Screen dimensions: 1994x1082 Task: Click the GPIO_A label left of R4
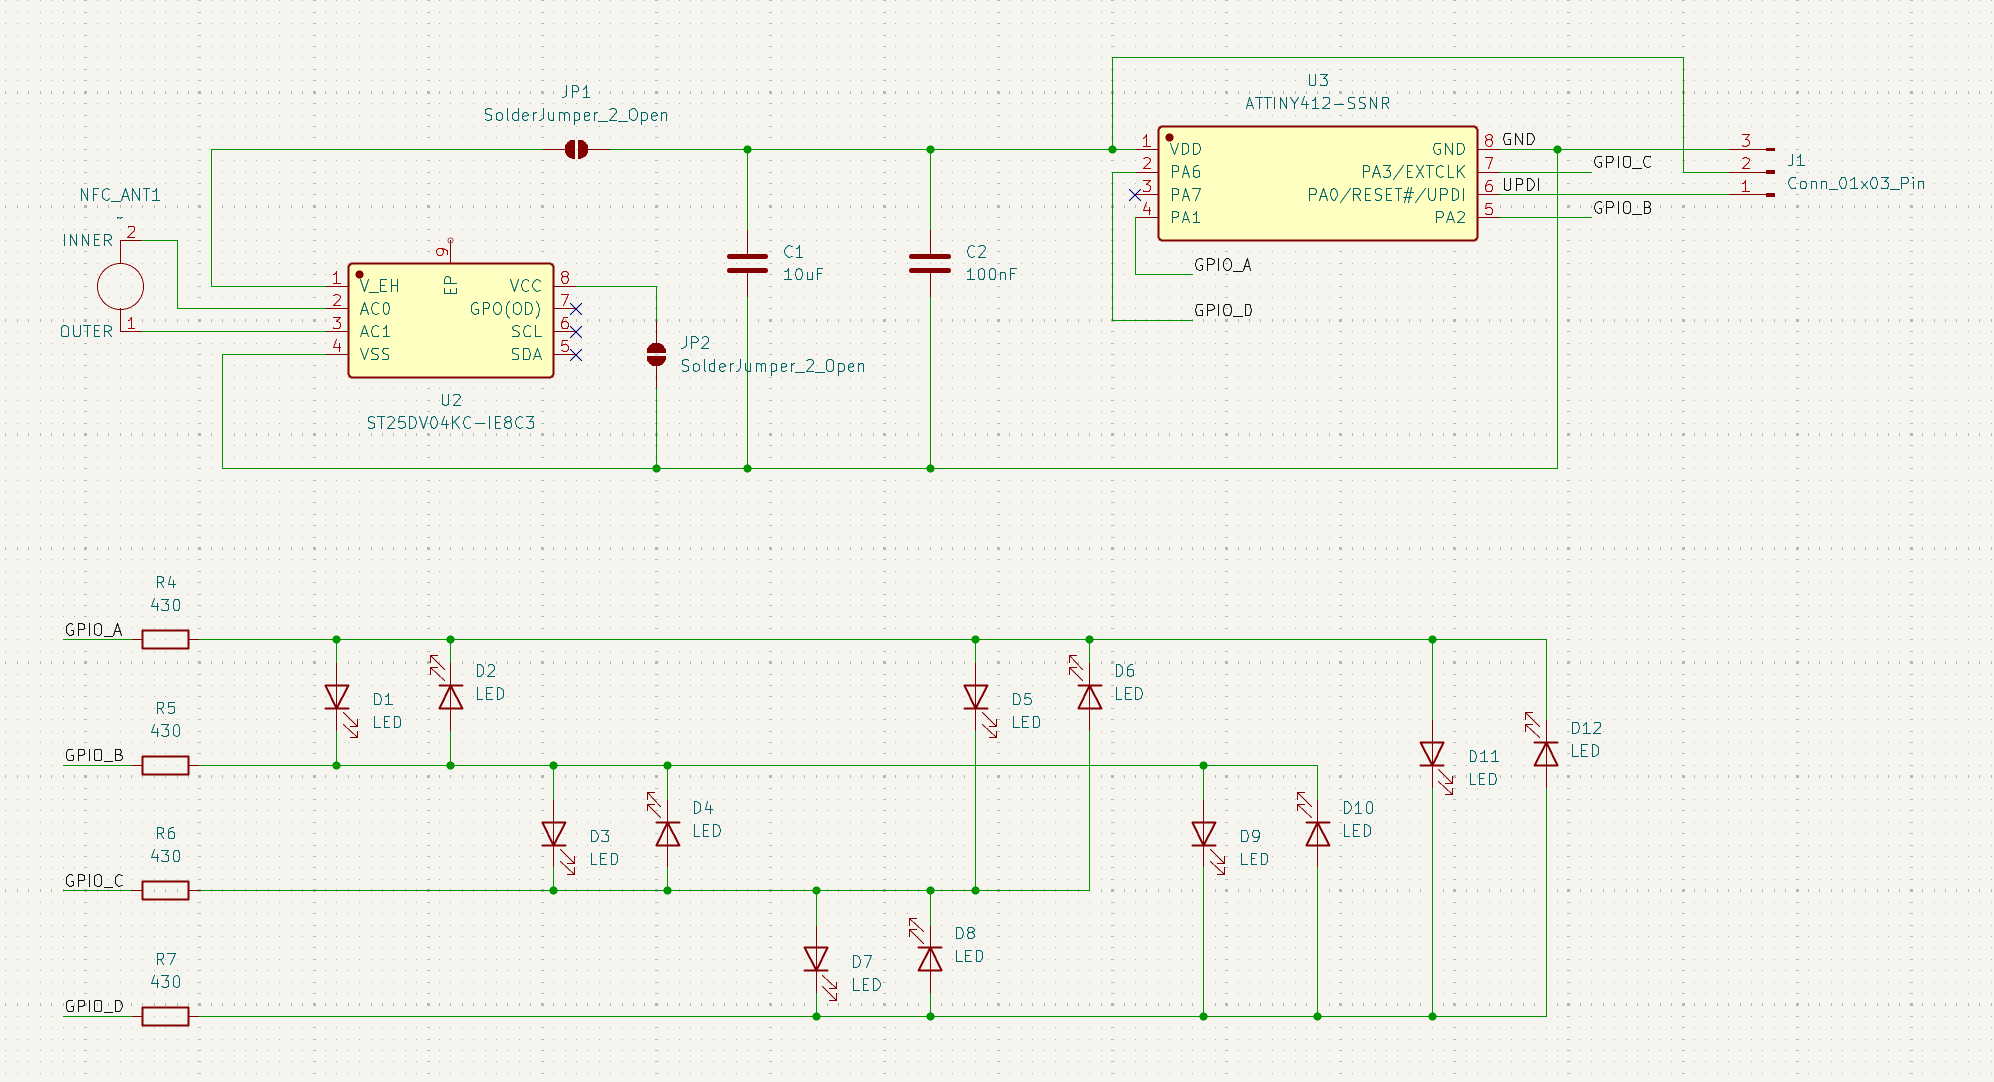point(93,630)
